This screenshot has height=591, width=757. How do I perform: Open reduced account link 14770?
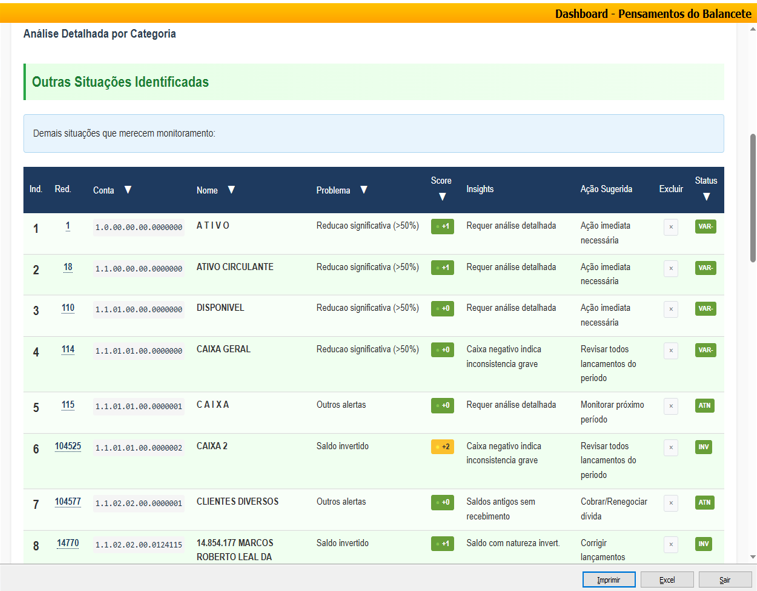(x=68, y=543)
